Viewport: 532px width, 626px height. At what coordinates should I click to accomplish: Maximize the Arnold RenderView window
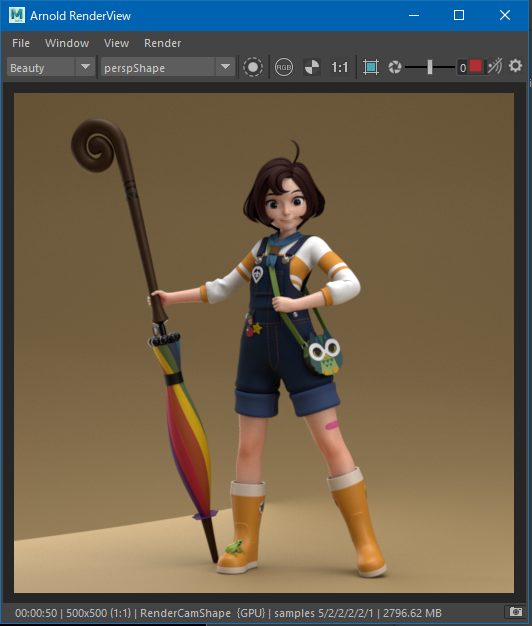[x=459, y=15]
